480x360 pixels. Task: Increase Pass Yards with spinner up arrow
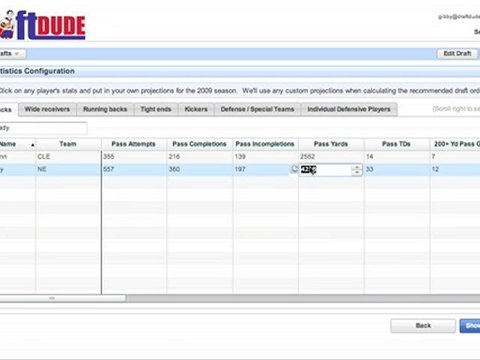pos(357,167)
